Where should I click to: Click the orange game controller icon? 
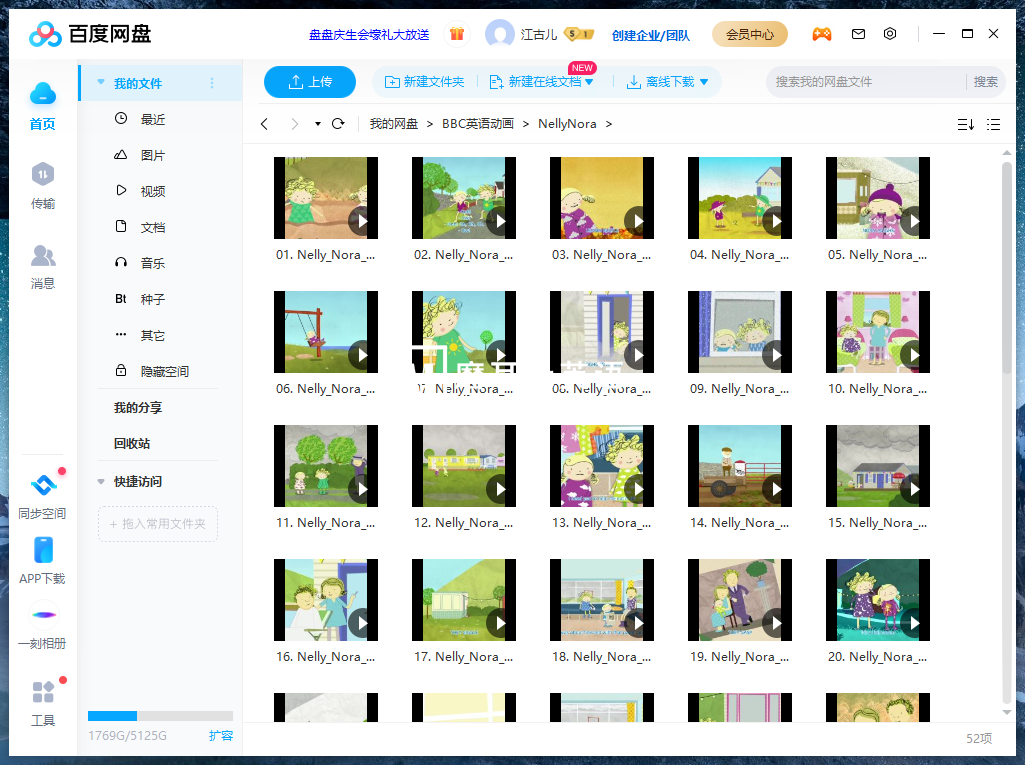click(822, 33)
